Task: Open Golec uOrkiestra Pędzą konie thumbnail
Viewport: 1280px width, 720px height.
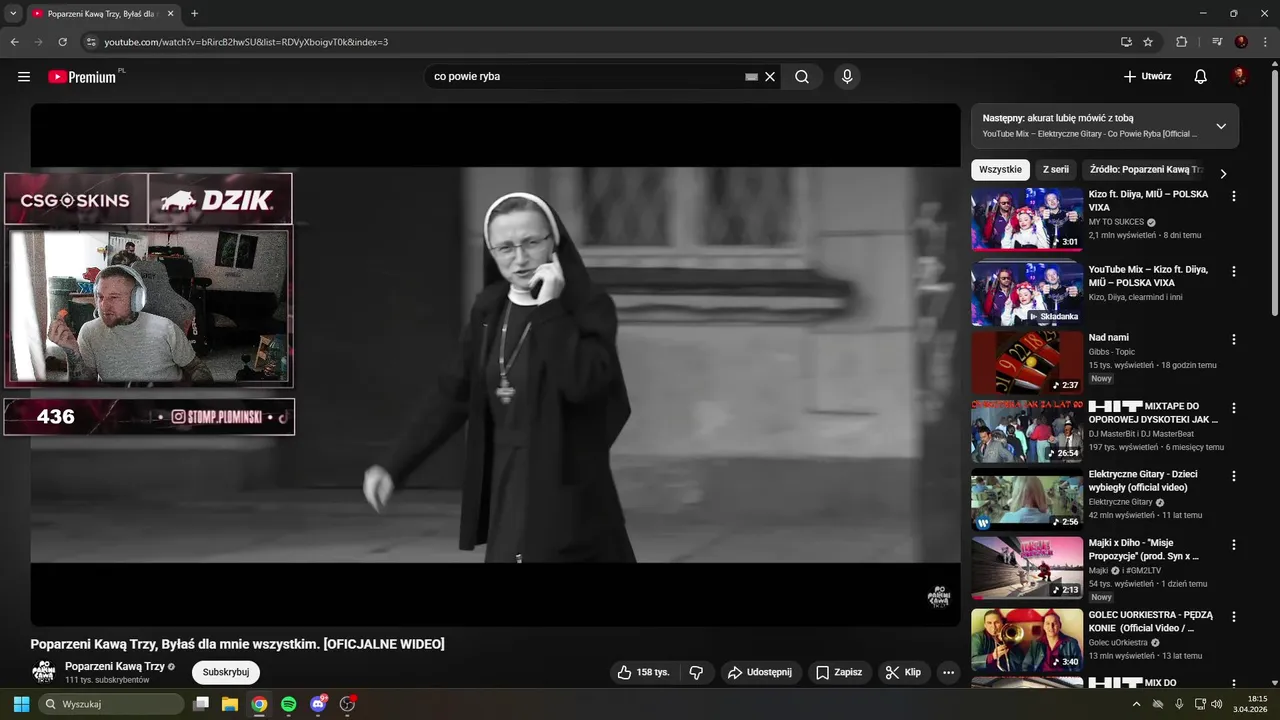Action: 1027,640
